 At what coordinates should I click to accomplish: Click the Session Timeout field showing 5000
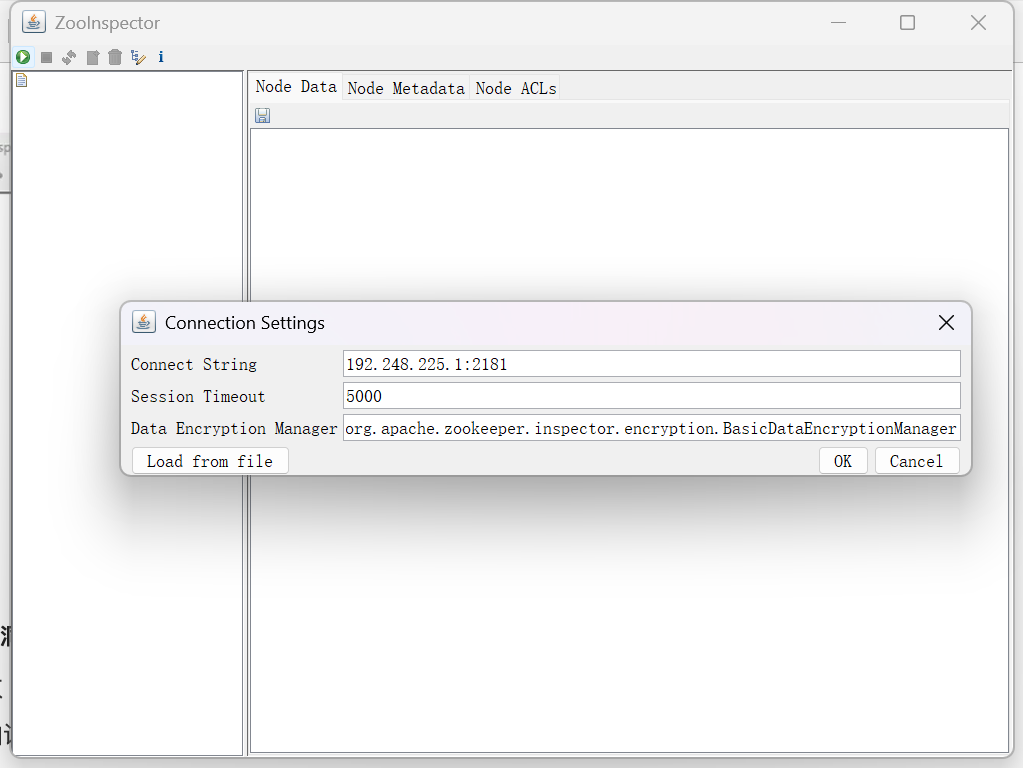coord(652,396)
